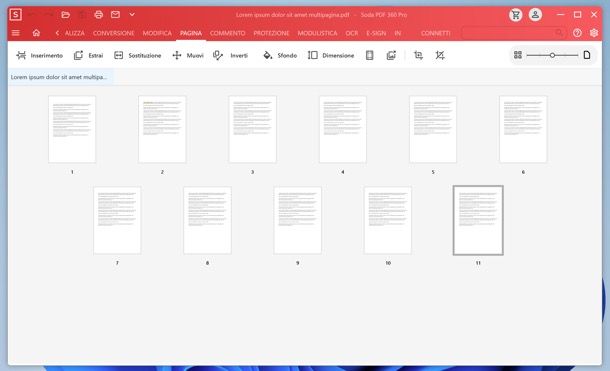Click the image page icon in toolbar
Viewport: 610px width, 371px height.
(391, 56)
